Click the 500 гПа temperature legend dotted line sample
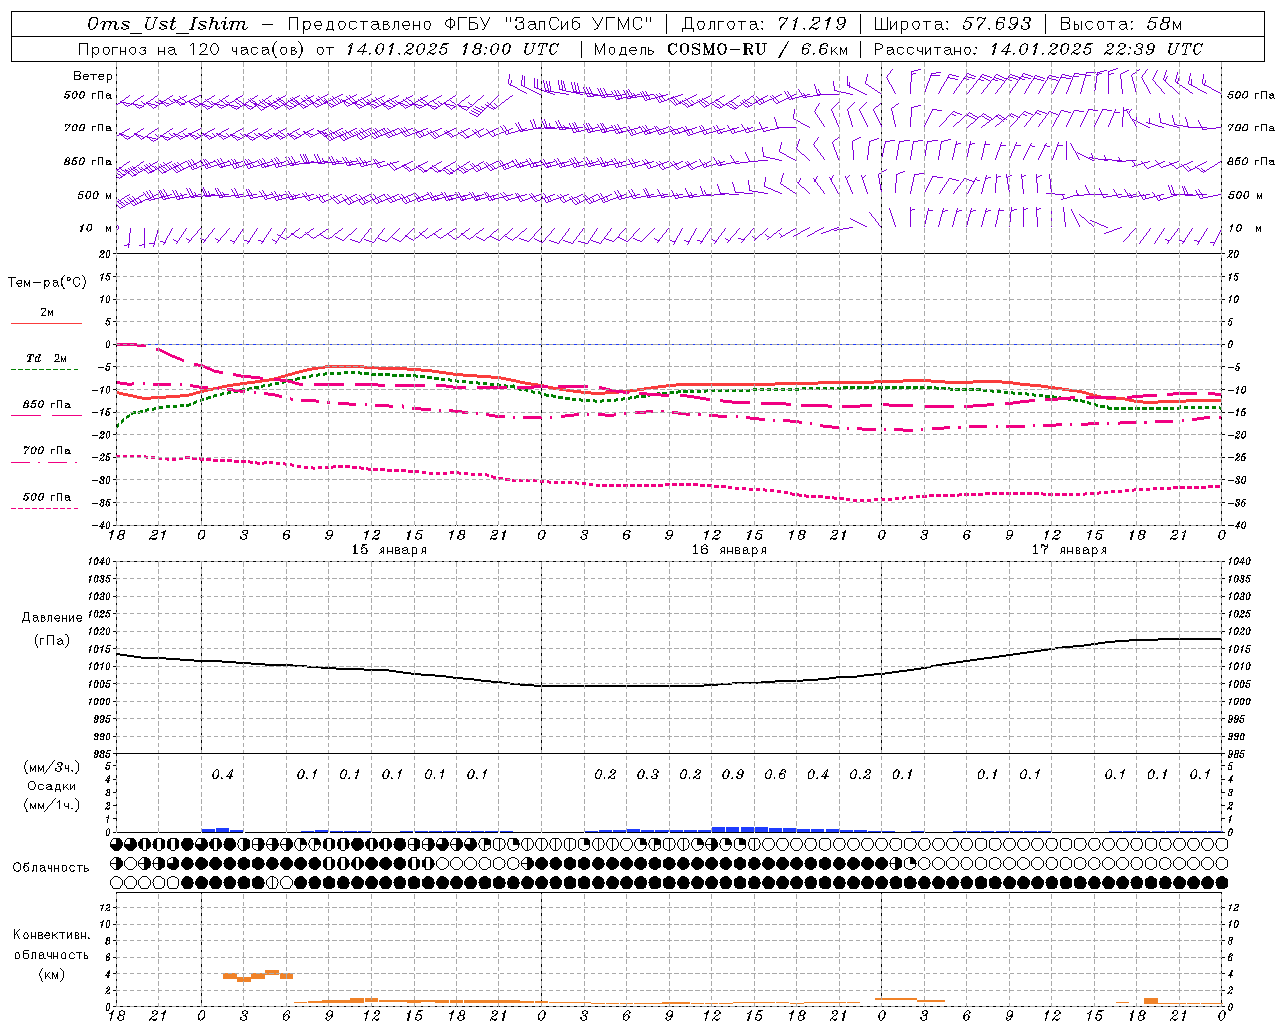The height and width of the screenshot is (1024, 1280). [x=45, y=508]
